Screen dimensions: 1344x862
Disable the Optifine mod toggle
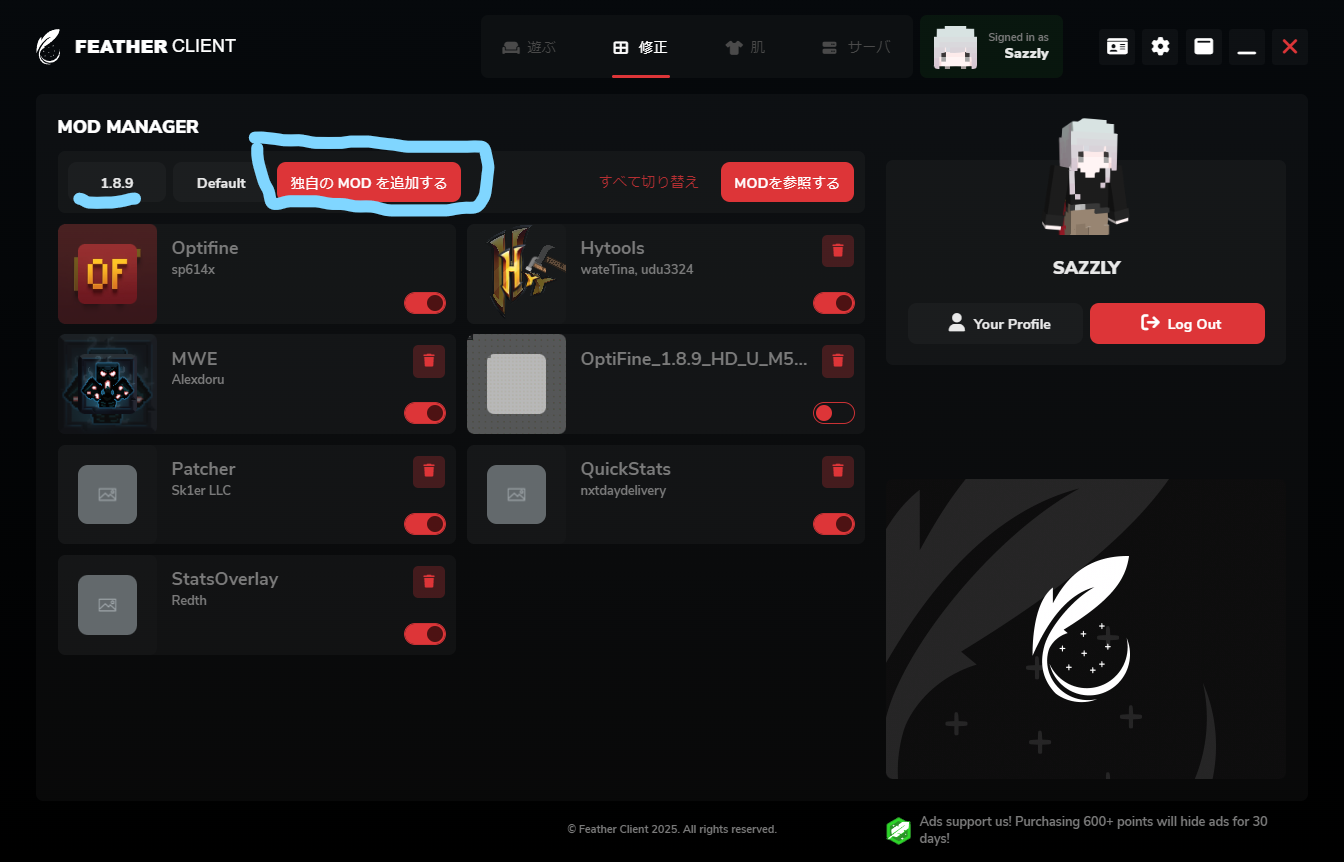click(x=425, y=303)
